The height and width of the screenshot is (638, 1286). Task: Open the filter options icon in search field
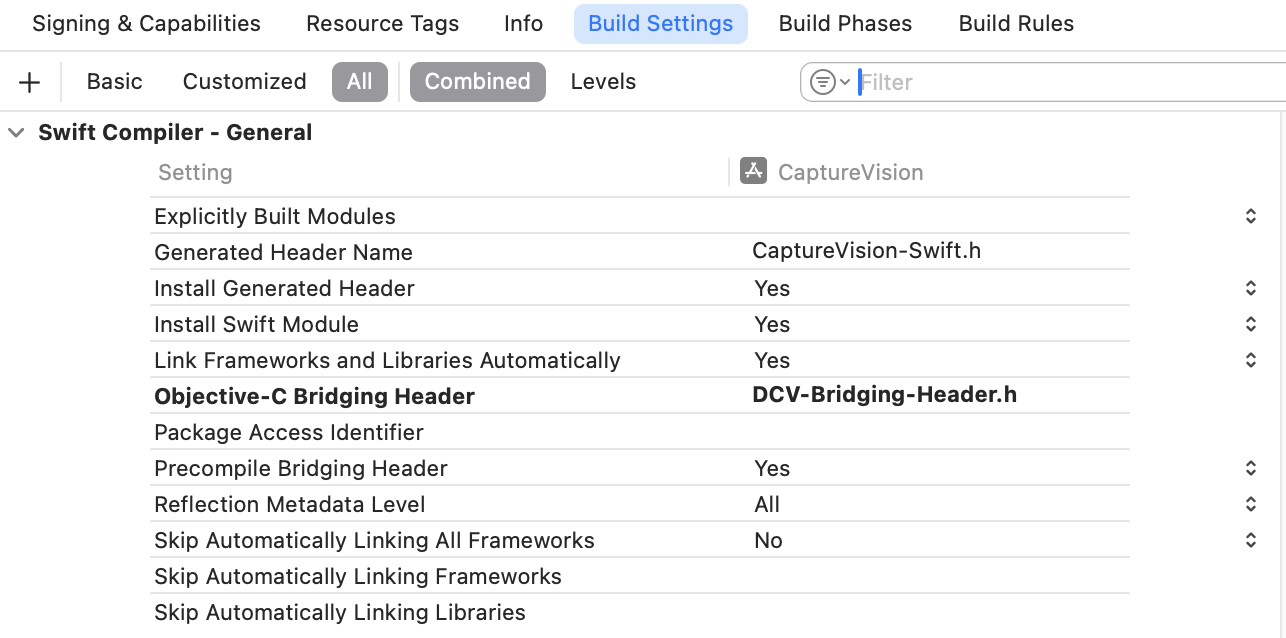[x=828, y=82]
